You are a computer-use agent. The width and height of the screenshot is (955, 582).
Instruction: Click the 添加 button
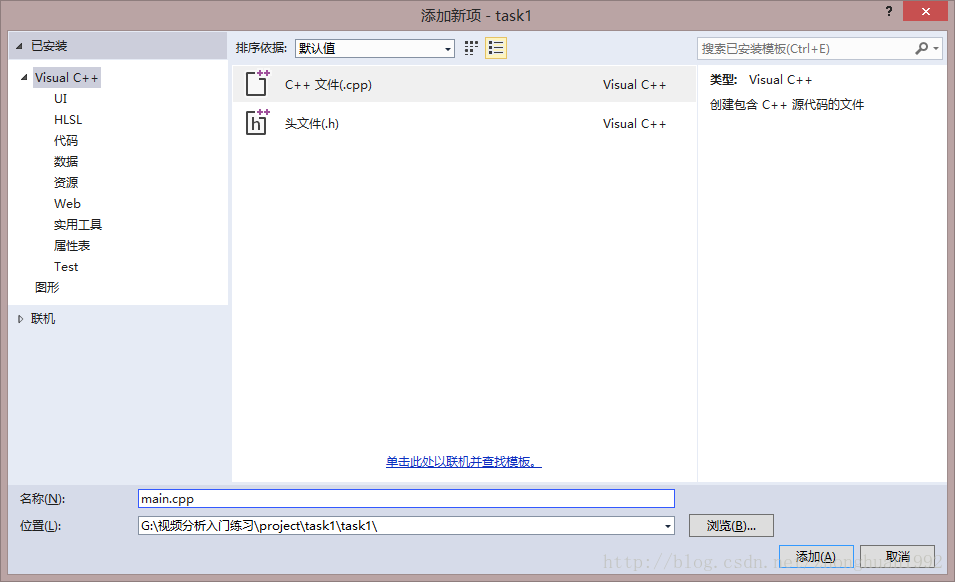815,557
